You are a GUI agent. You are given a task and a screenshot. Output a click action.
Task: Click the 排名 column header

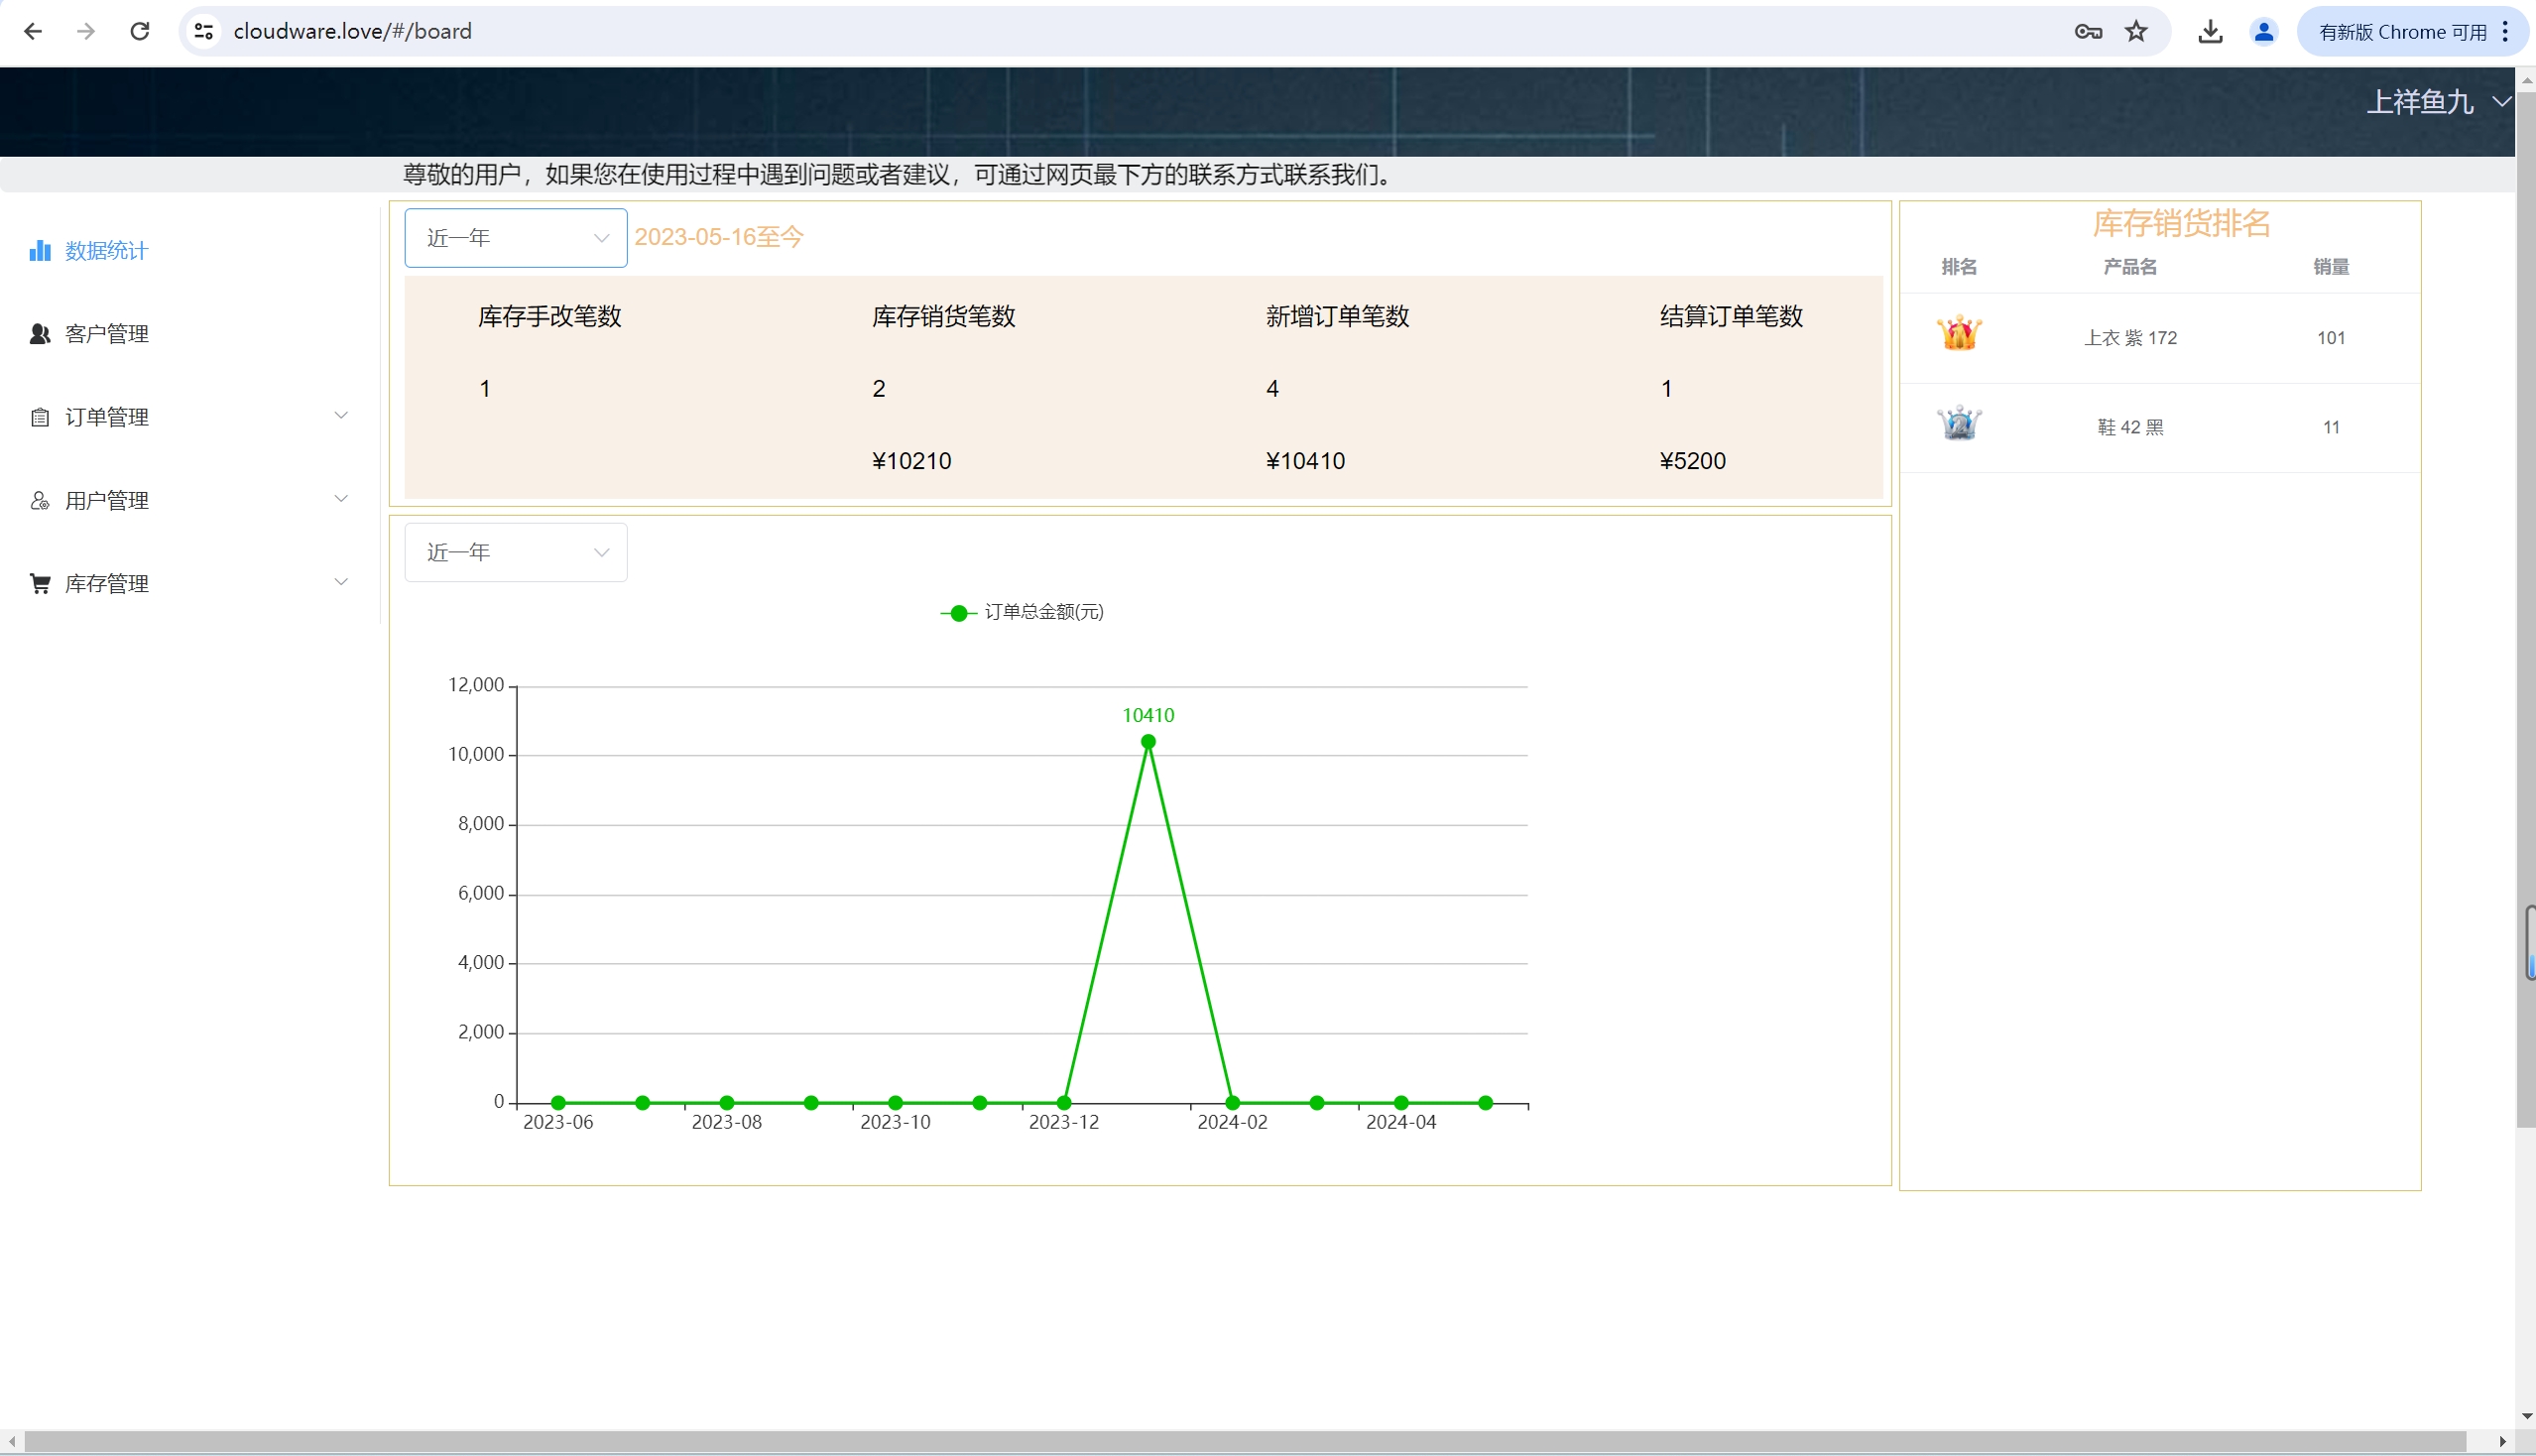pyautogui.click(x=1959, y=267)
